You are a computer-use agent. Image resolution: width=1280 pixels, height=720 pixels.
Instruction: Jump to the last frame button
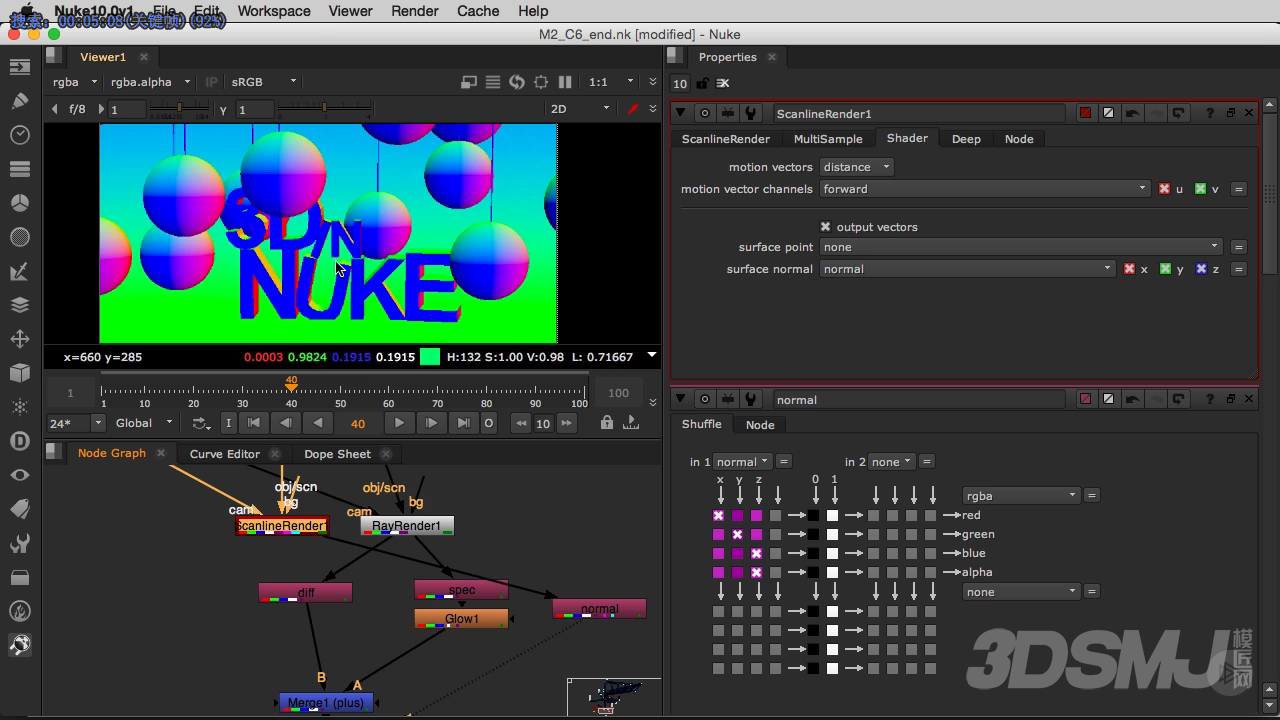pos(463,423)
